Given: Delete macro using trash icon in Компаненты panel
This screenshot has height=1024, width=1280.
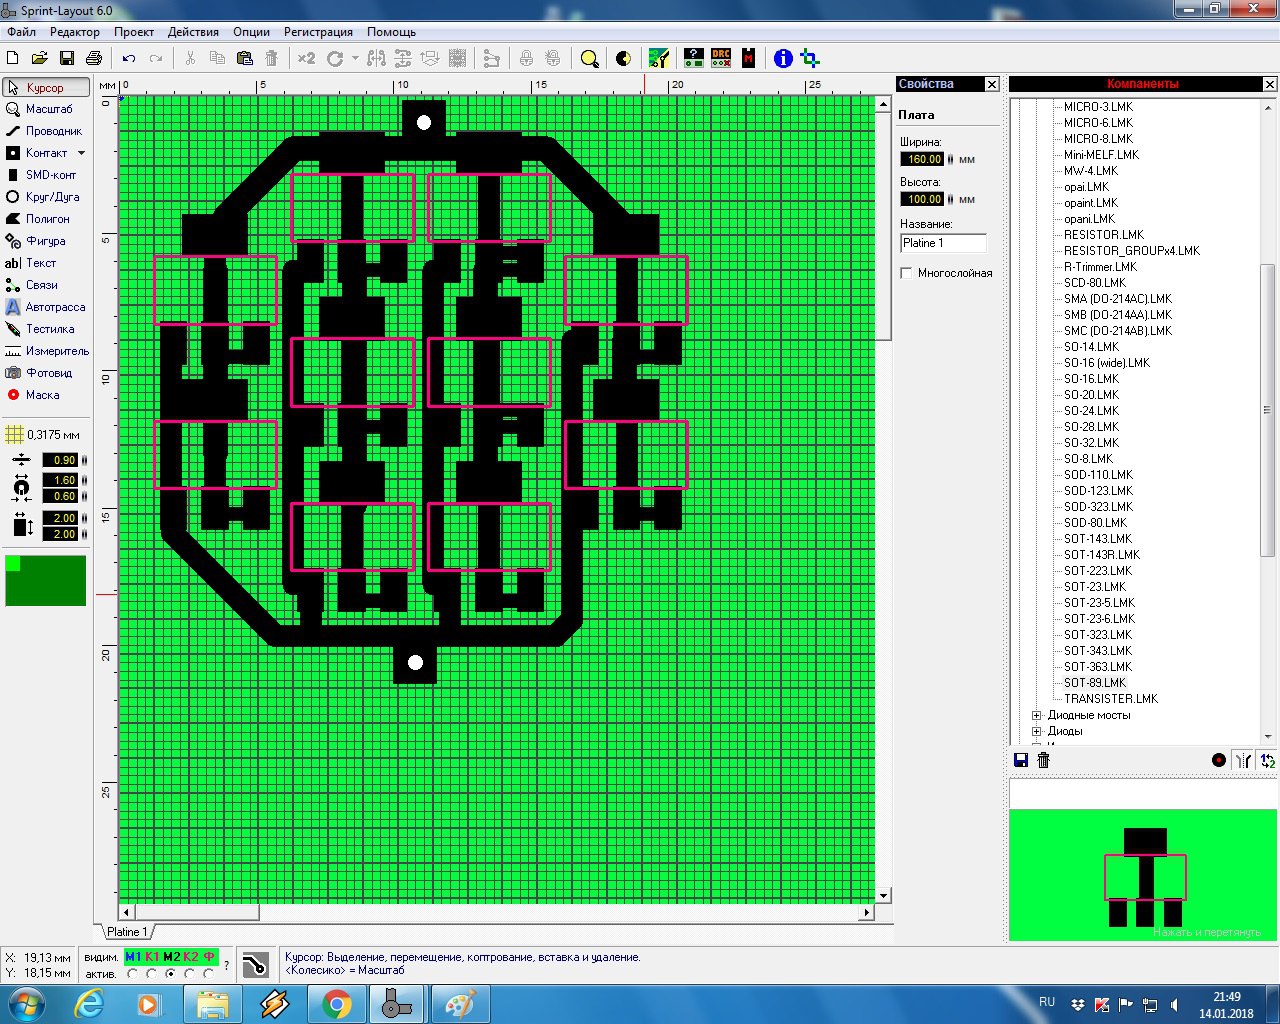Looking at the screenshot, I should coord(1044,760).
